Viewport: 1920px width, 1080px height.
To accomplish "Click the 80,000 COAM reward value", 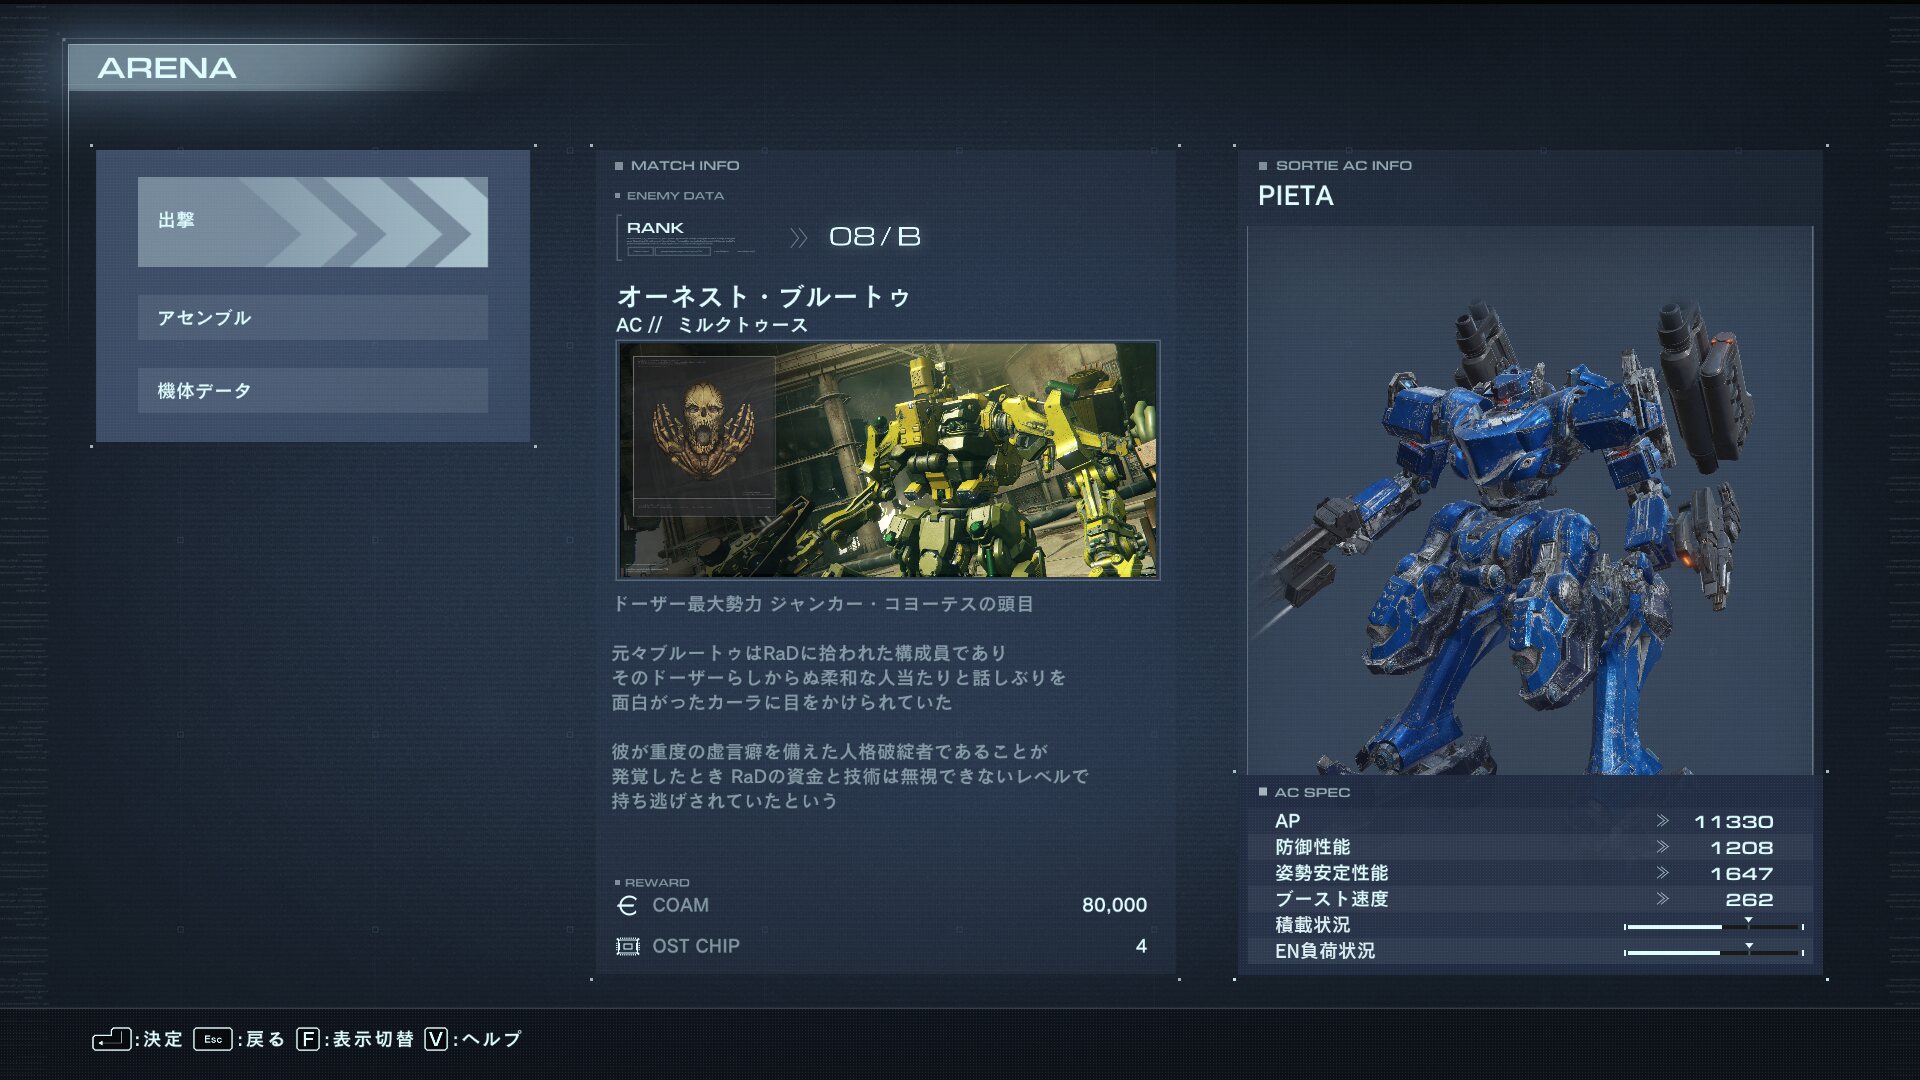I will pyautogui.click(x=1114, y=905).
